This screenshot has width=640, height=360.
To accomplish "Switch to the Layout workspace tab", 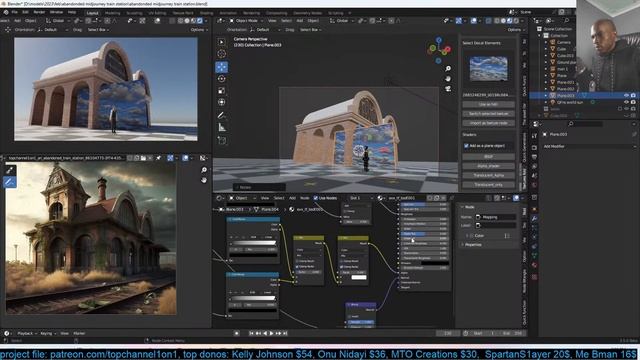I will pyautogui.click(x=93, y=13).
